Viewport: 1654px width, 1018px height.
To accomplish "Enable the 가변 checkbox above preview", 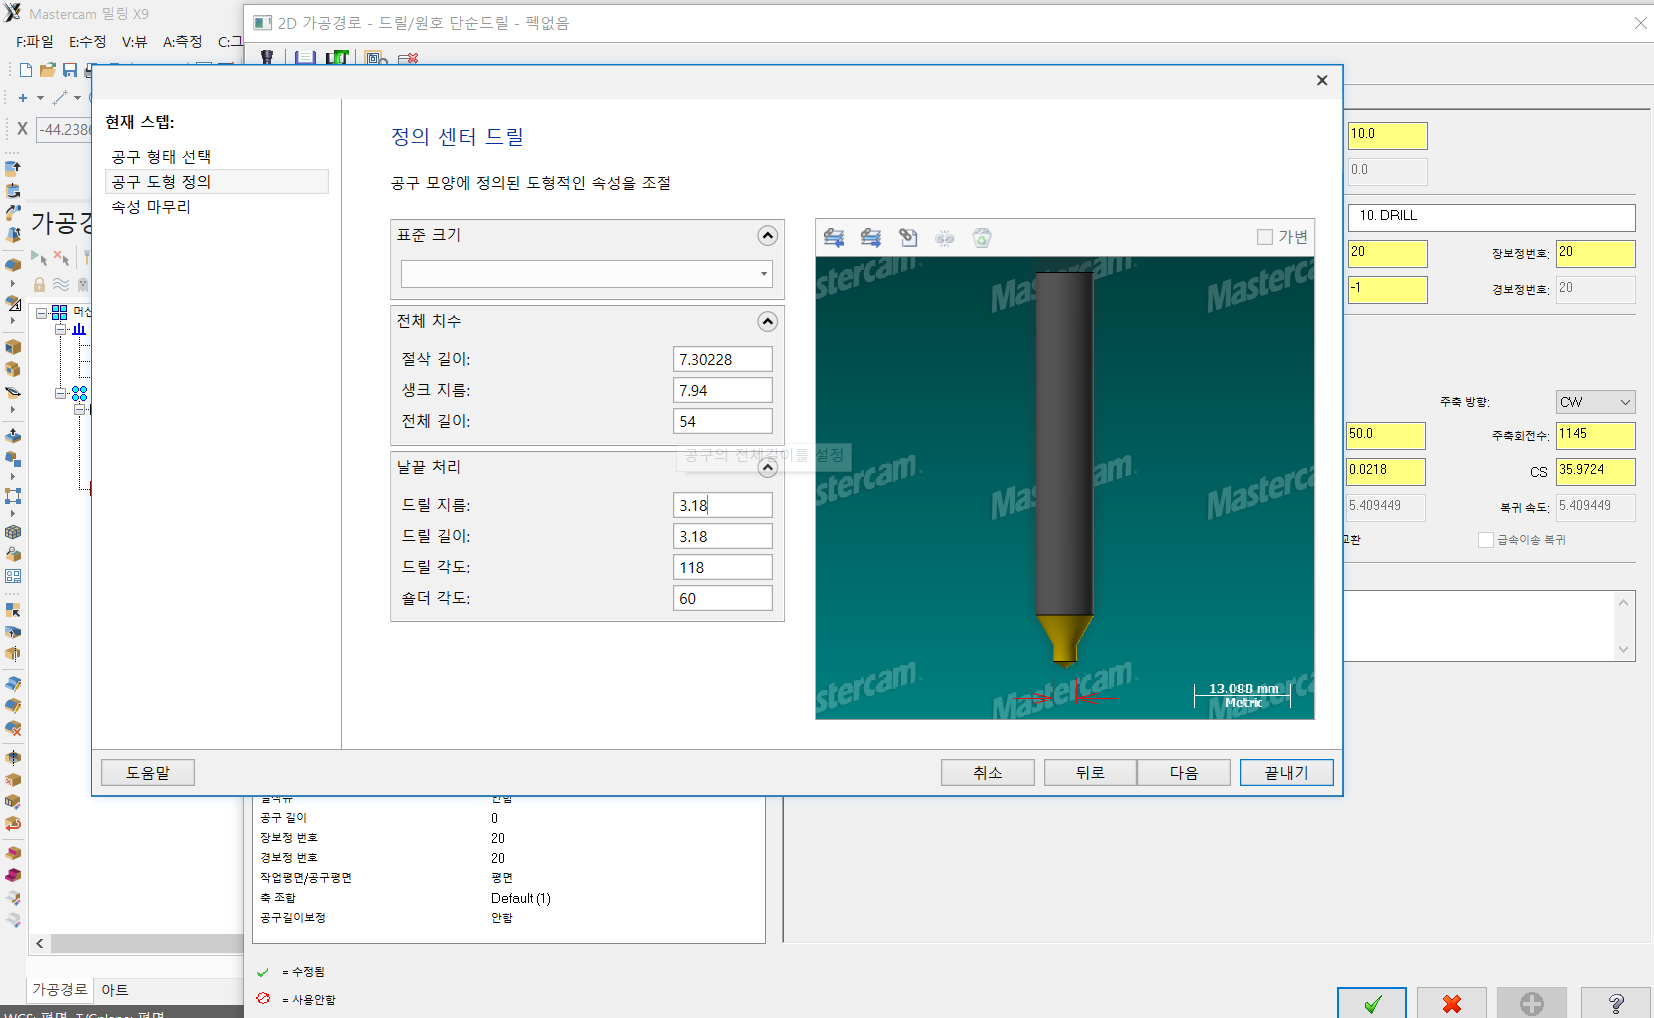I will tap(1265, 237).
